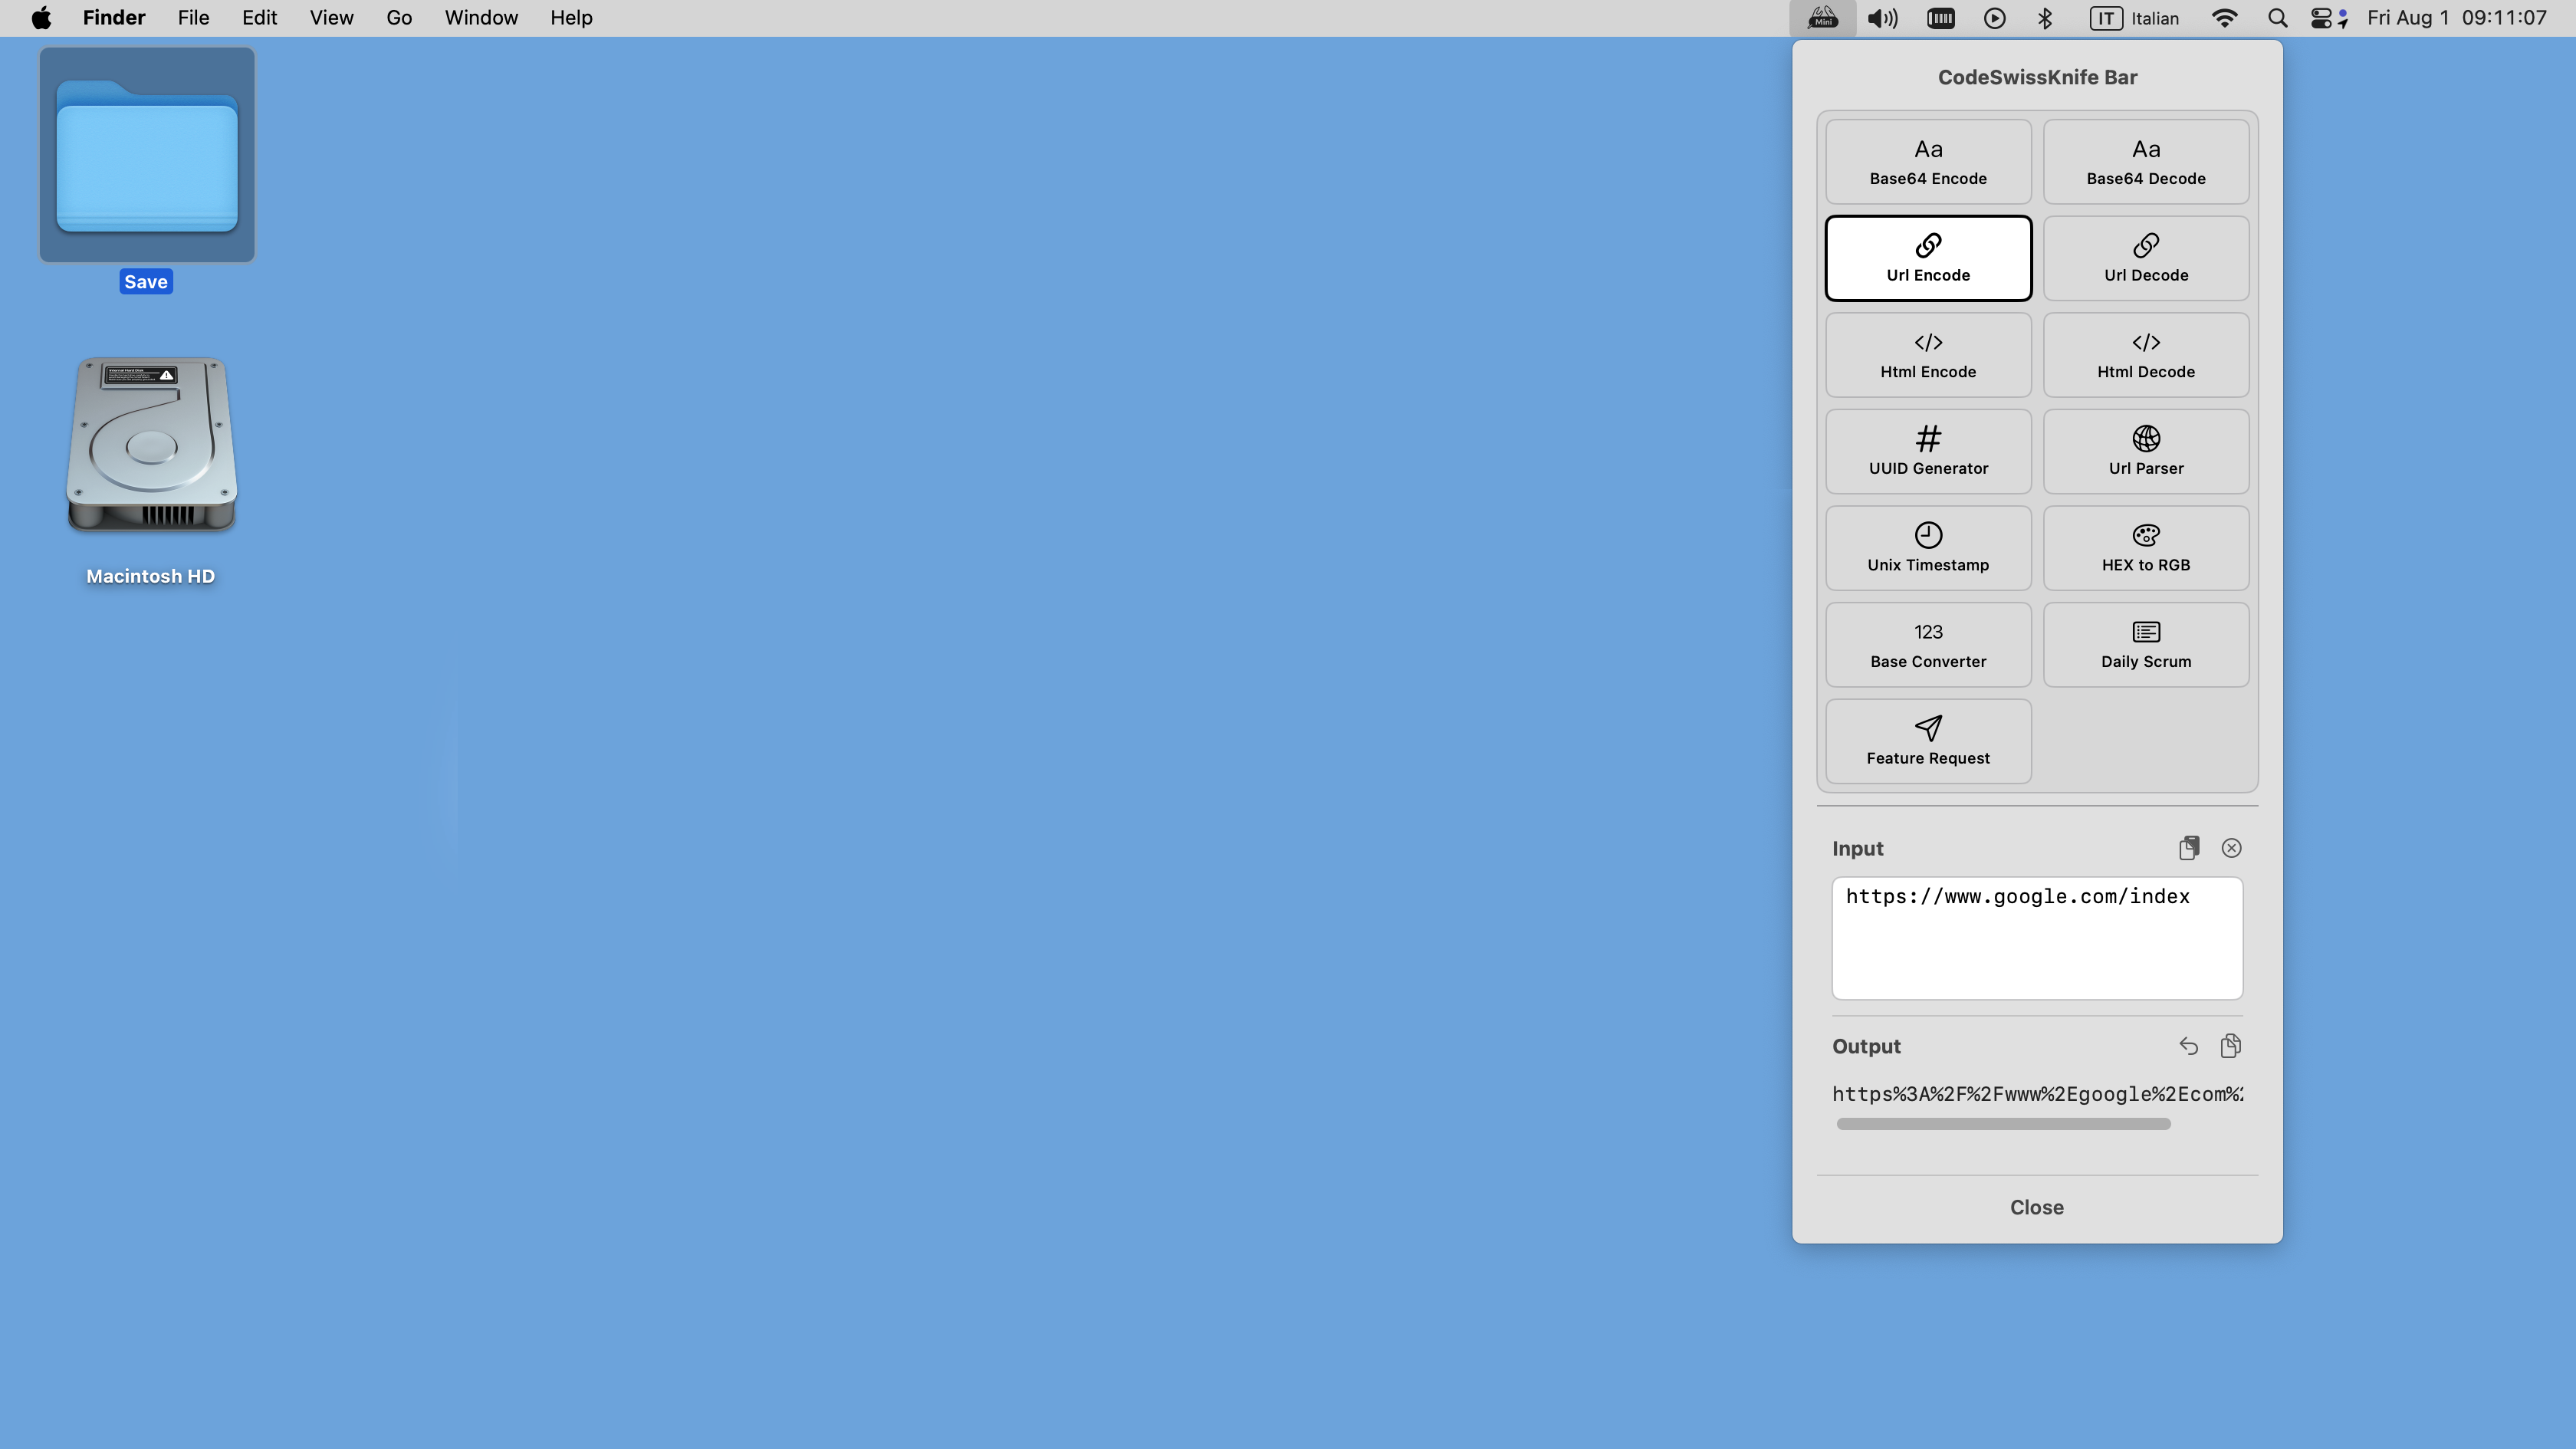Clear the Input field with X icon
The width and height of the screenshot is (2576, 1449).
2231,848
